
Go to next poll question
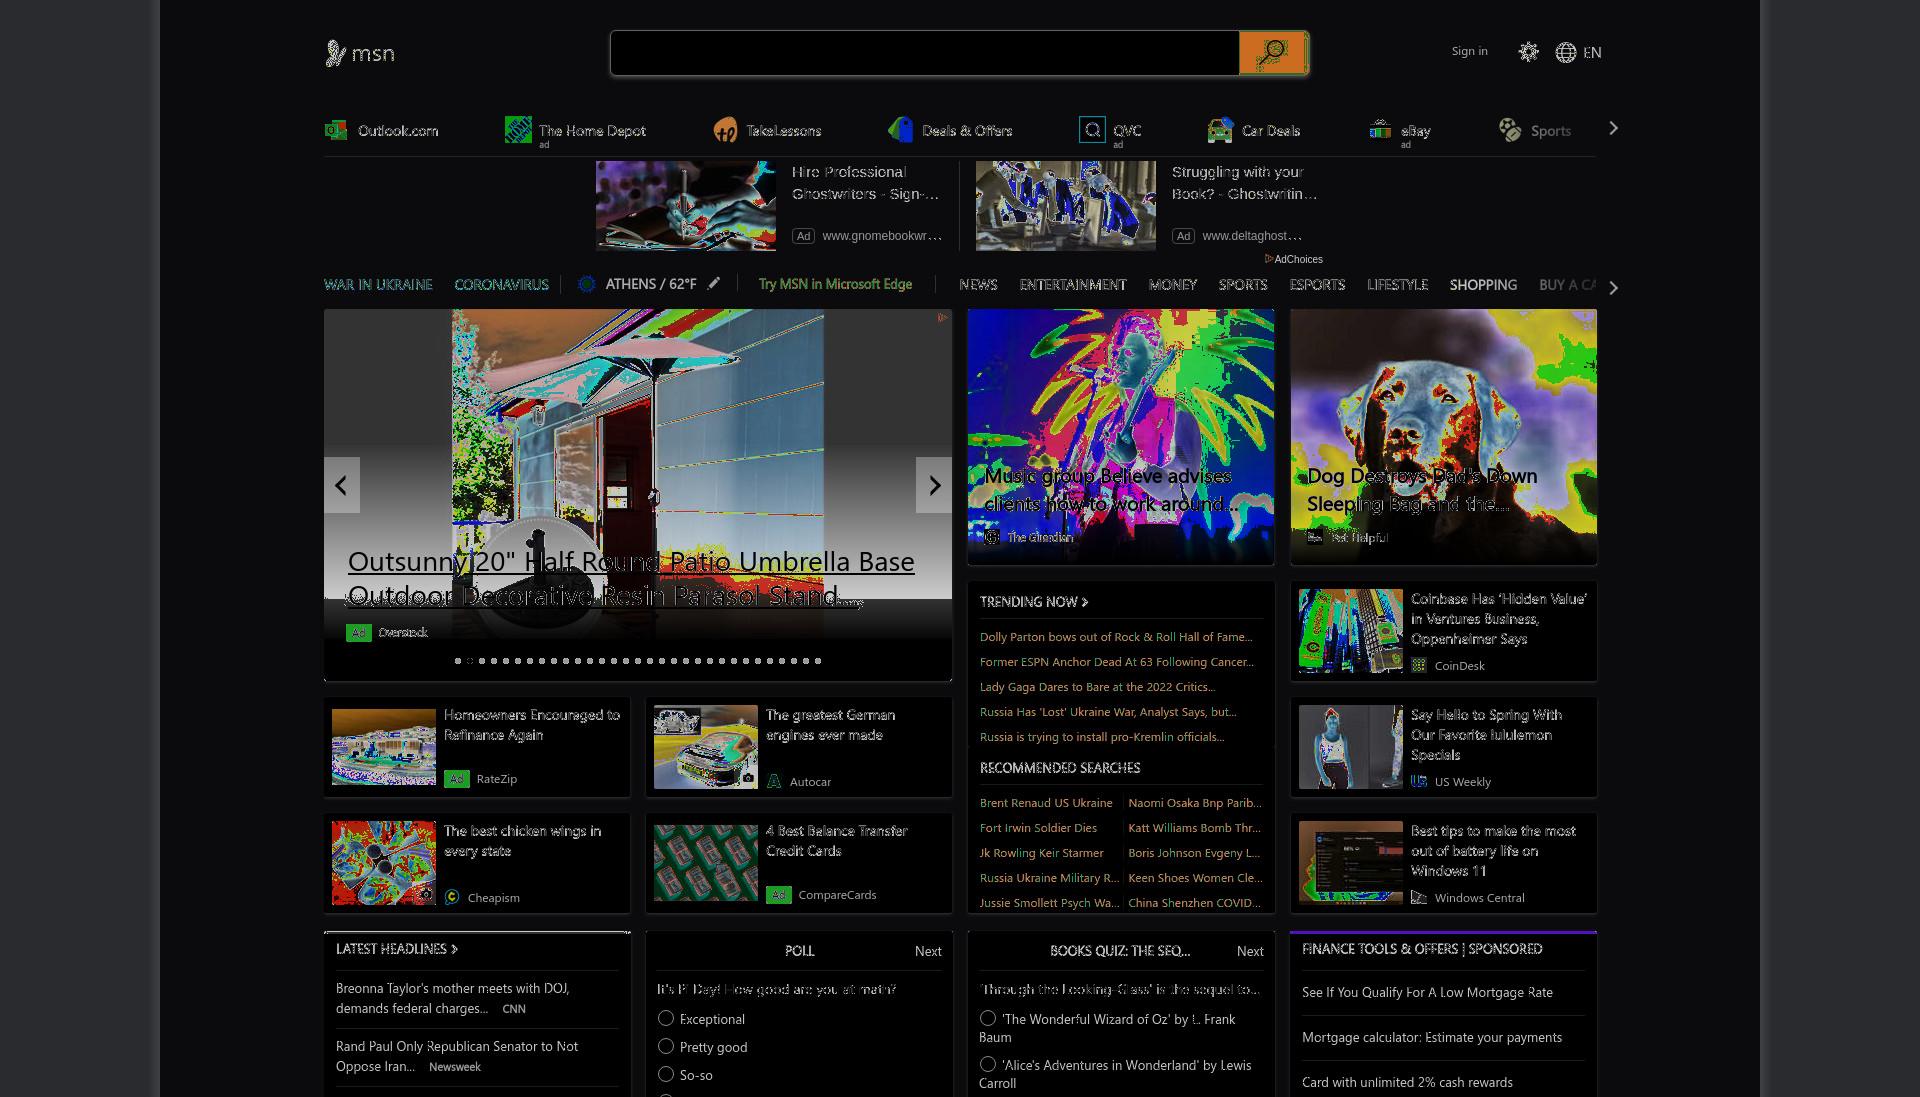point(928,951)
